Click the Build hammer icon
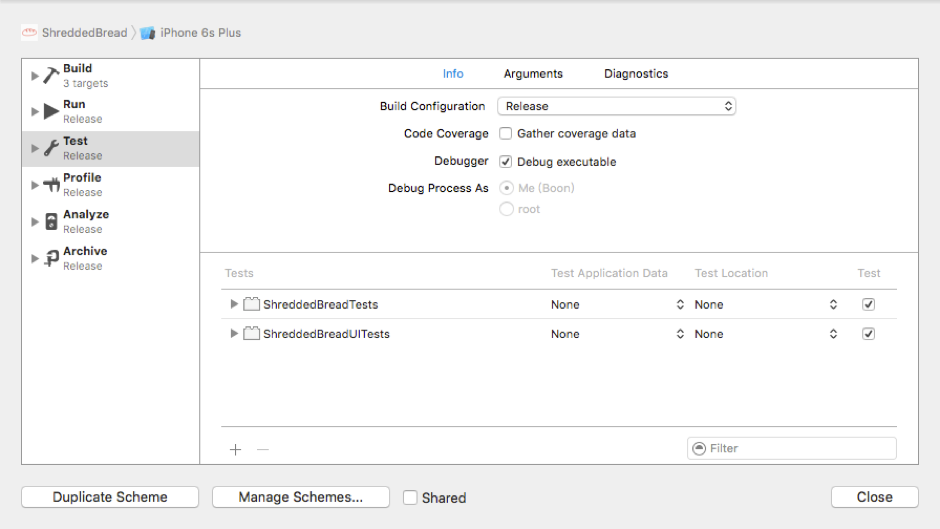 (51, 76)
